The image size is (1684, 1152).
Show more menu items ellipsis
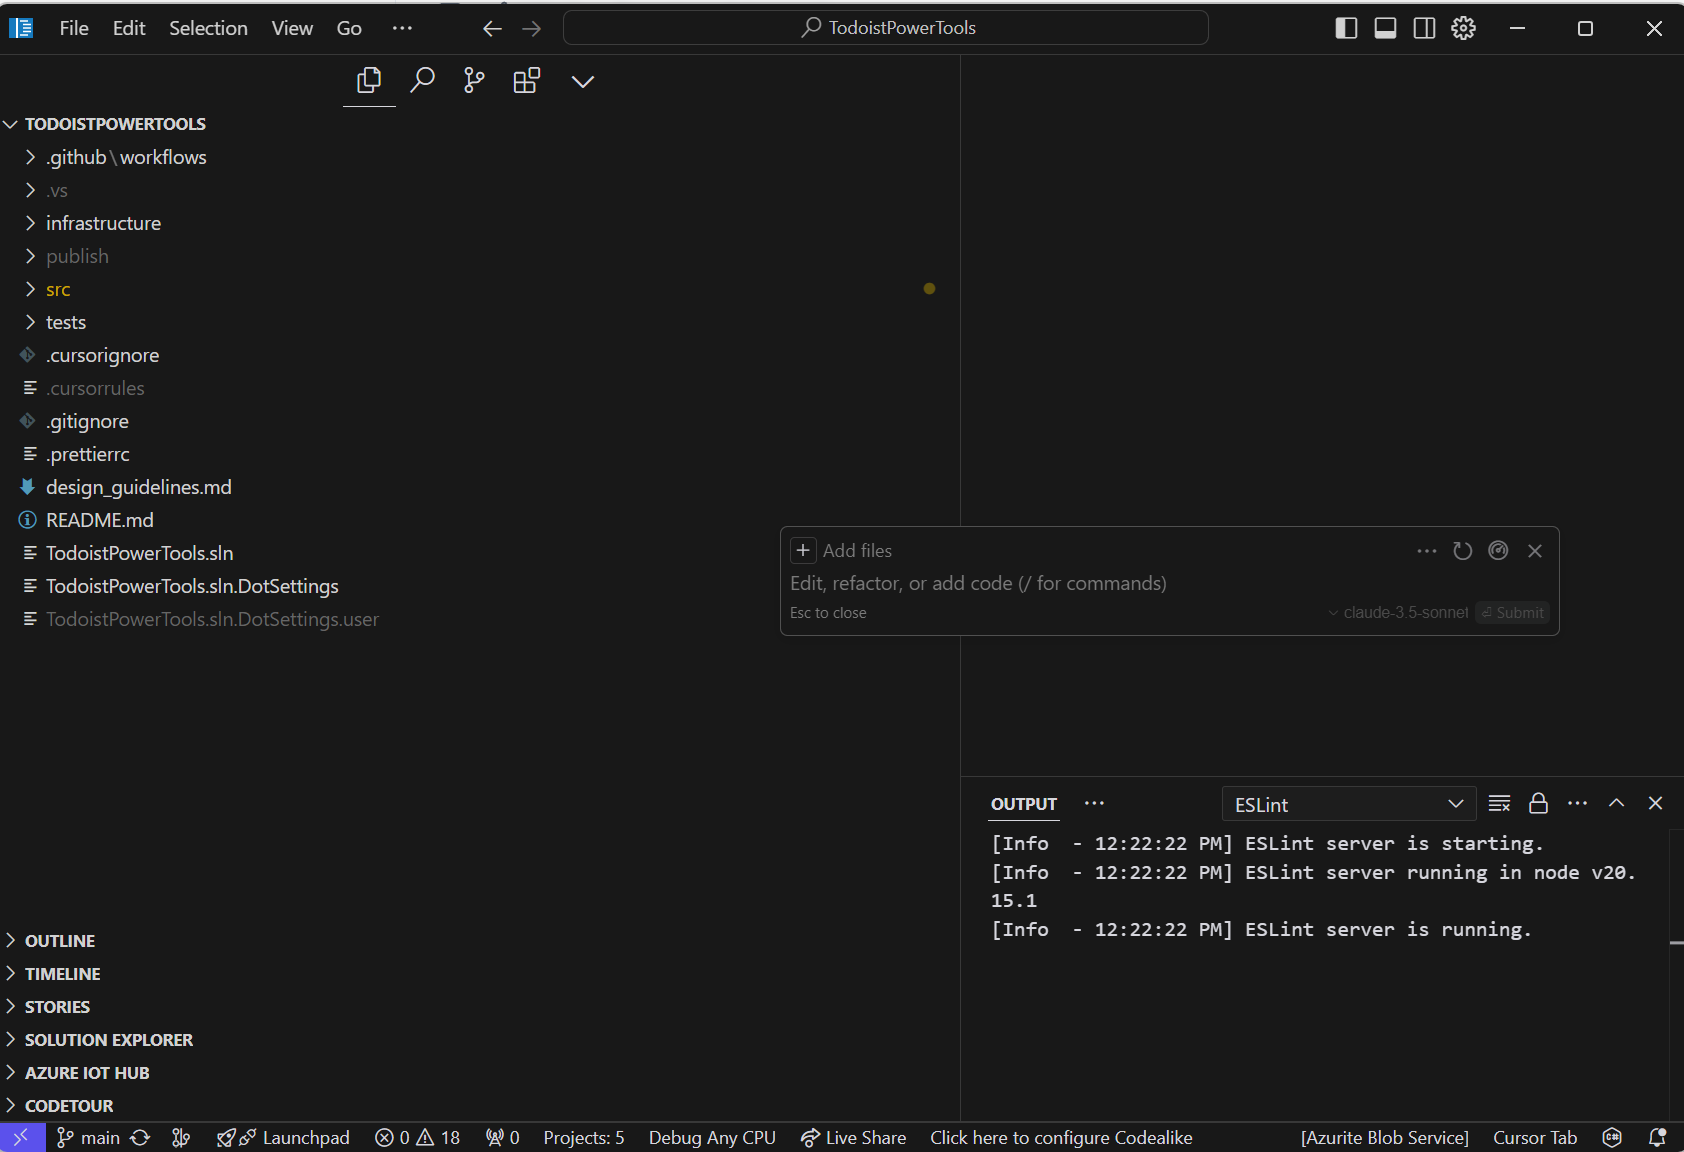402,28
